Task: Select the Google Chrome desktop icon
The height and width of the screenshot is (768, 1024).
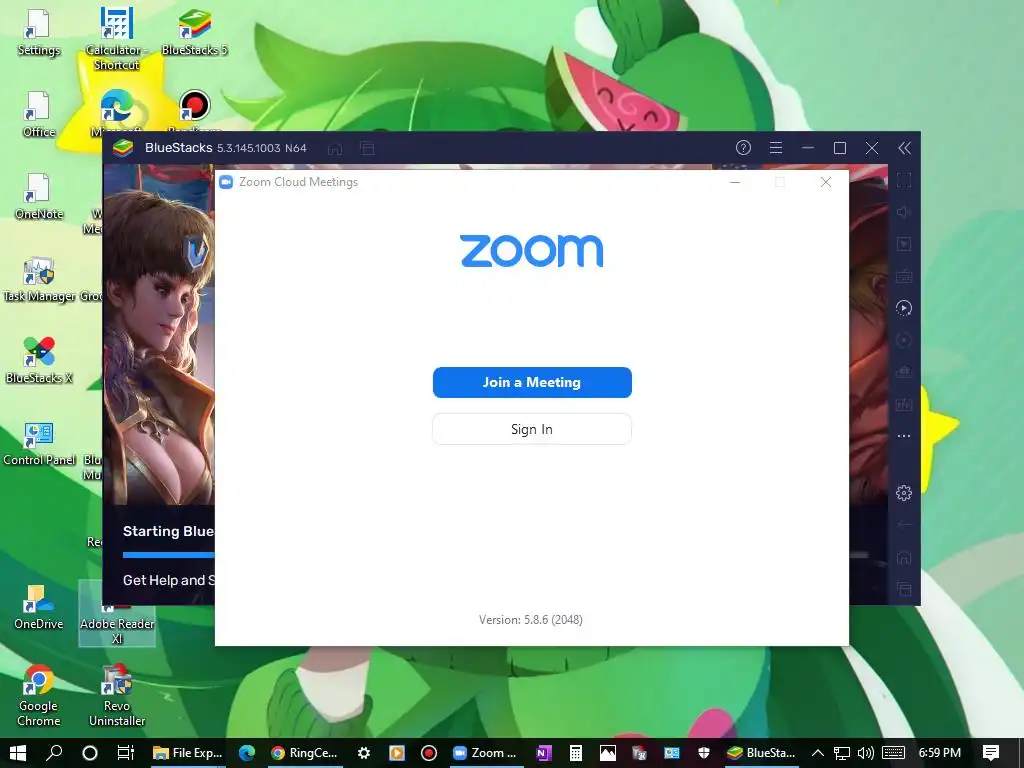Action: point(39,696)
